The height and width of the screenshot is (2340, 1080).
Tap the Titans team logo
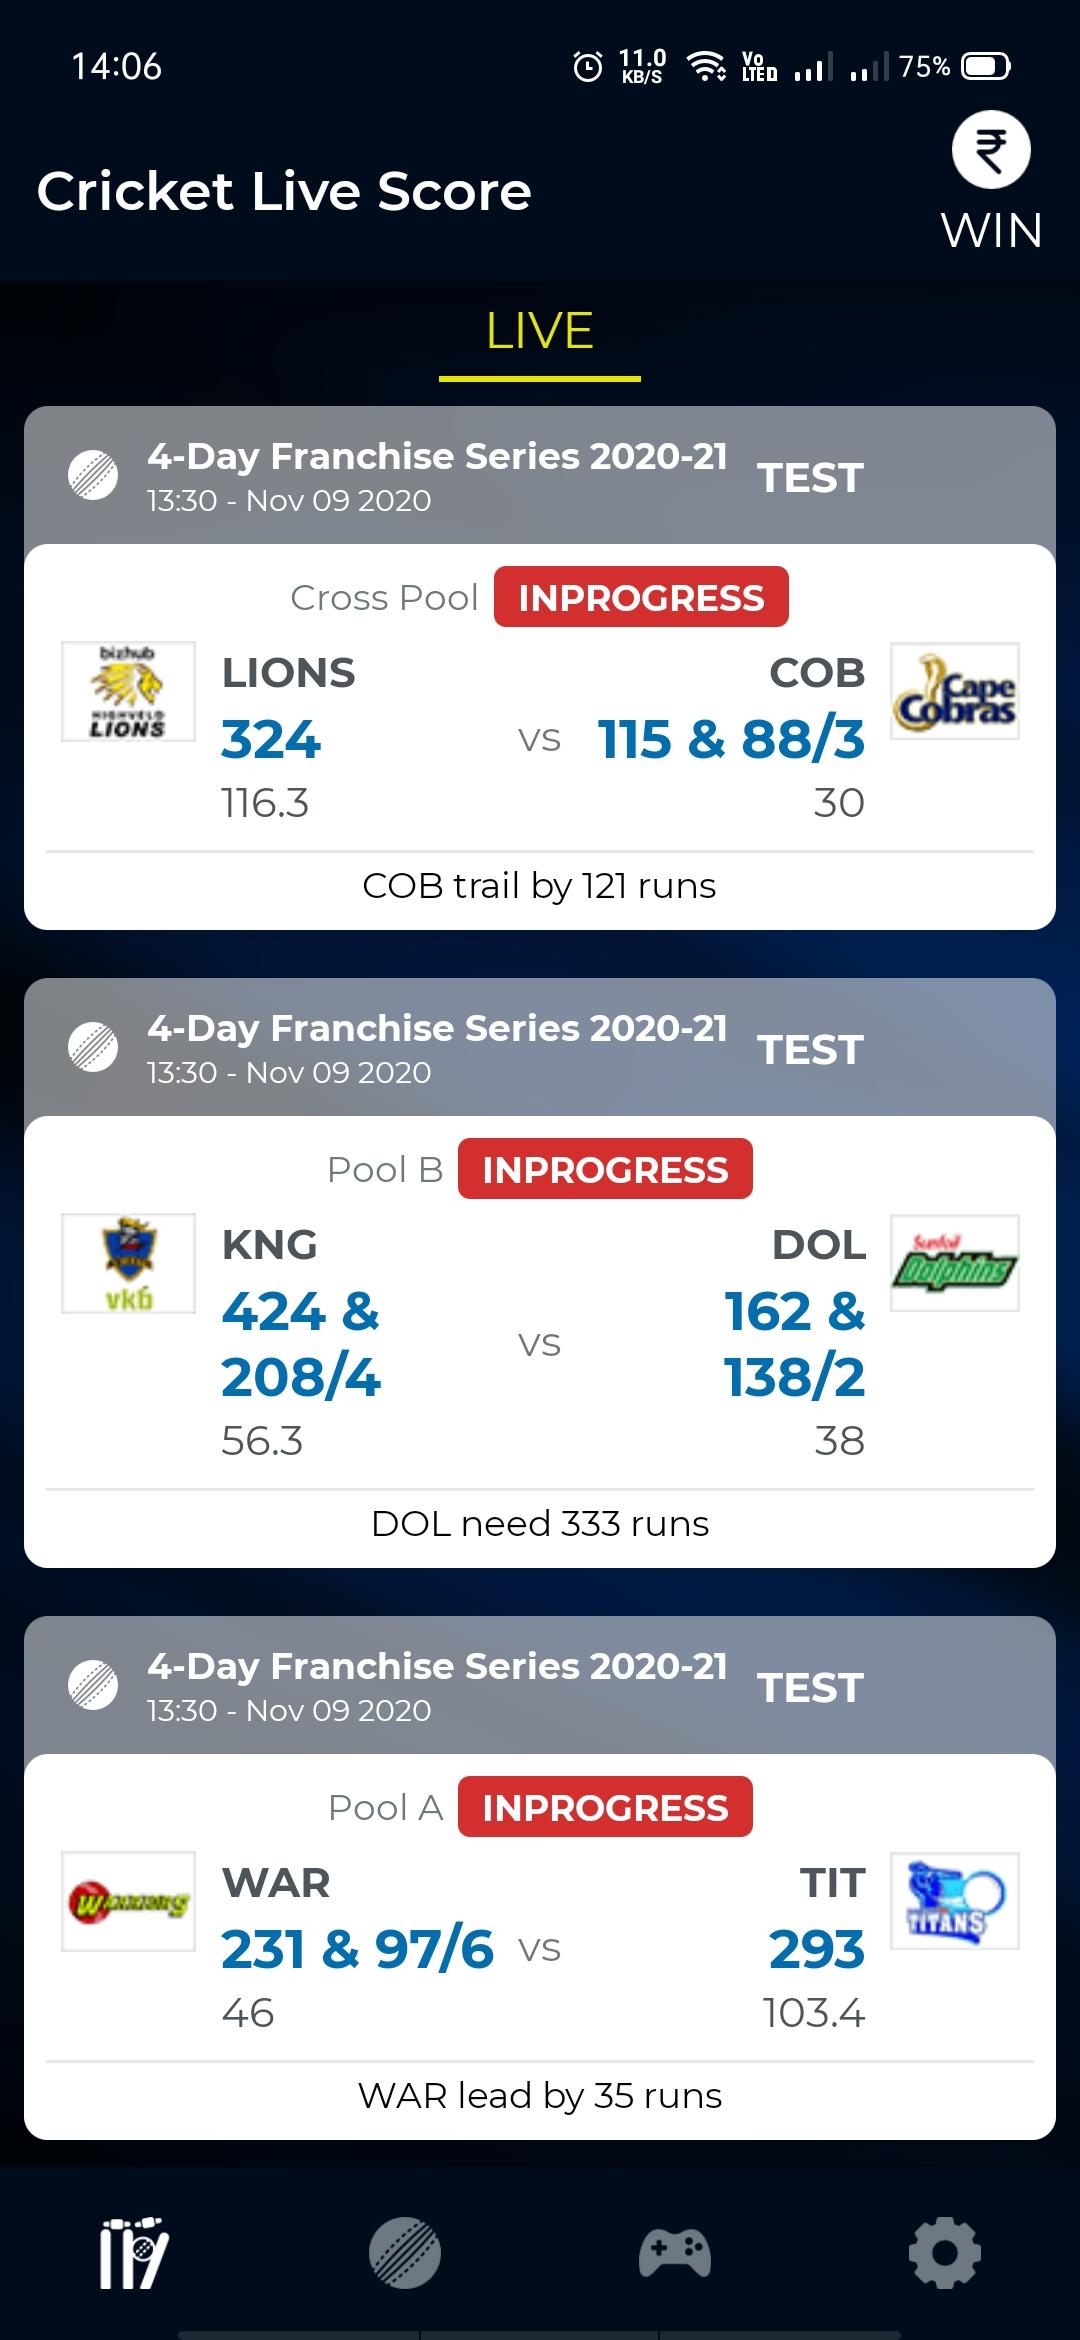click(955, 1901)
